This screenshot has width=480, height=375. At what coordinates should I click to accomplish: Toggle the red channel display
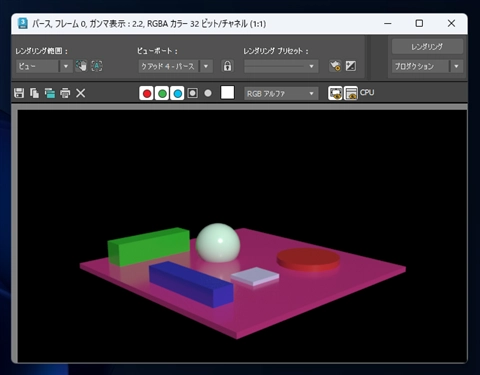coord(147,93)
